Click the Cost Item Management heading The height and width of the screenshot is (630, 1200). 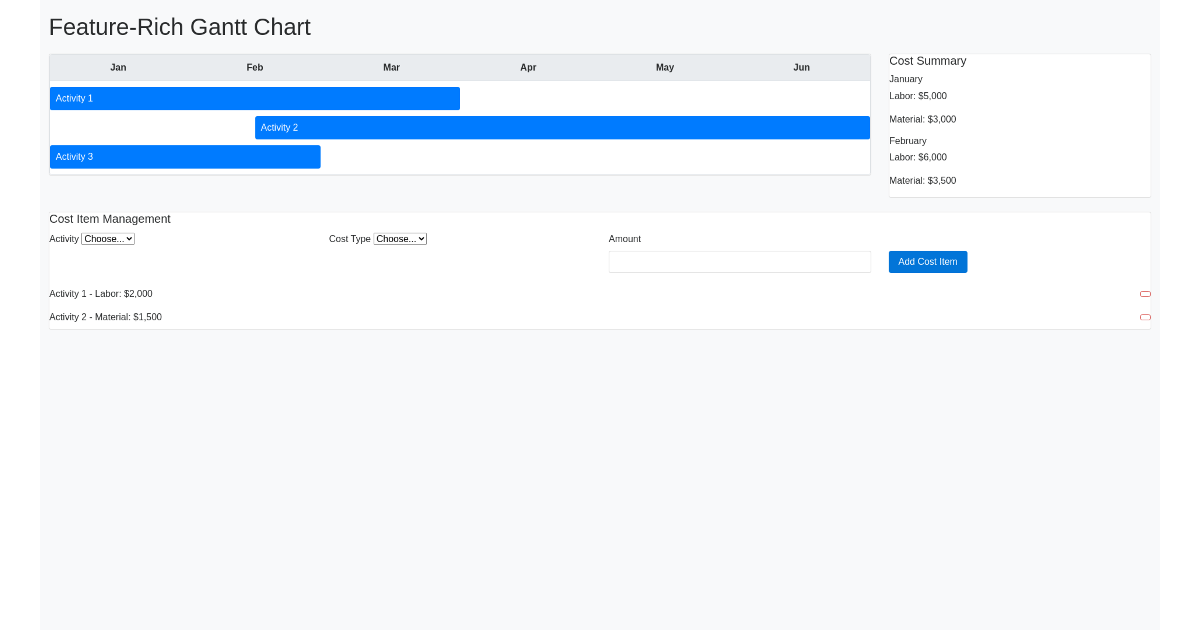coord(110,218)
